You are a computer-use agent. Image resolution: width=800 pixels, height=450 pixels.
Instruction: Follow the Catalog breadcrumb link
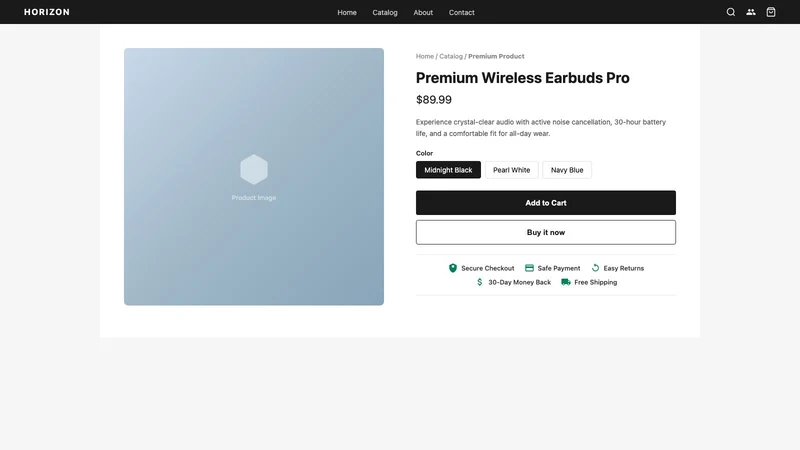[x=451, y=57]
